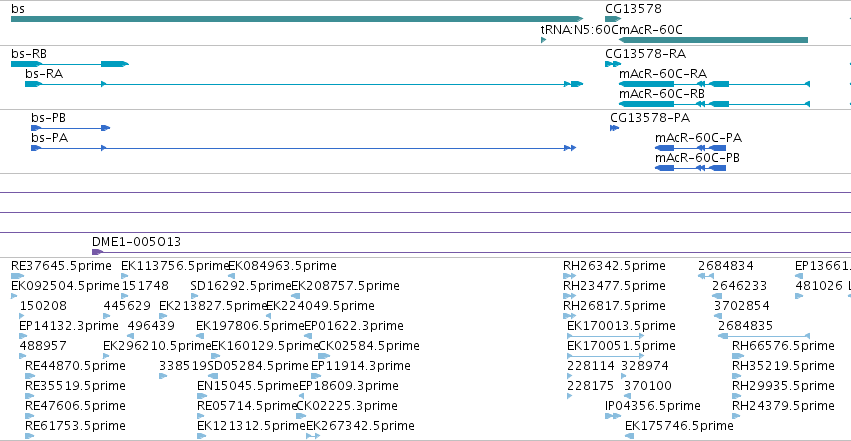Screen dimensions: 851x441
Task: Open EST EK175746.5prime
Action: 679,426
